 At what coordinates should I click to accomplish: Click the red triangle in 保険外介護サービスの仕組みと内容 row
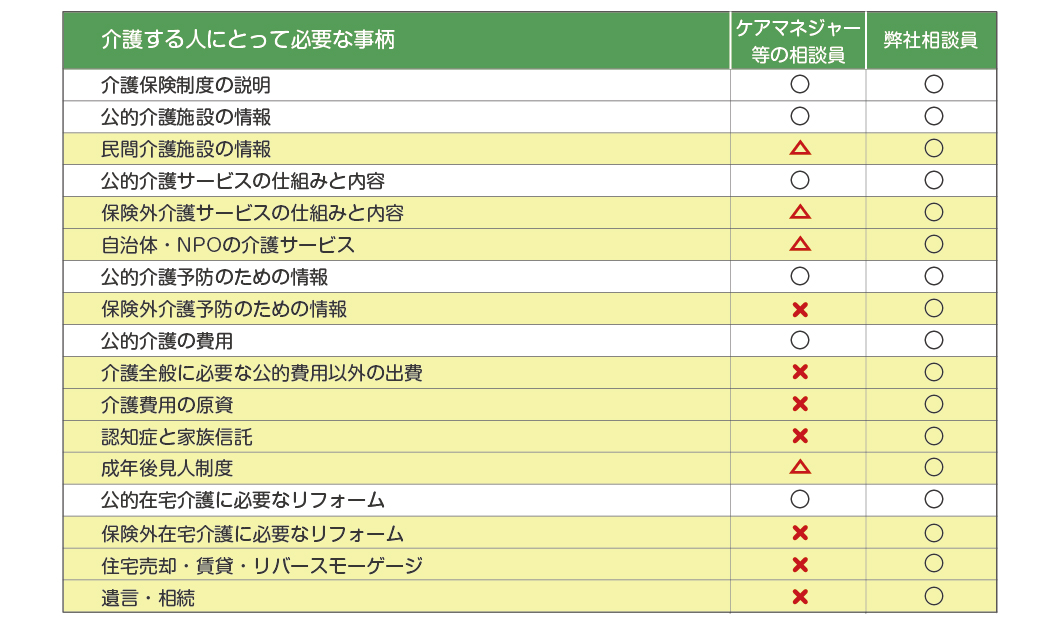click(x=799, y=212)
